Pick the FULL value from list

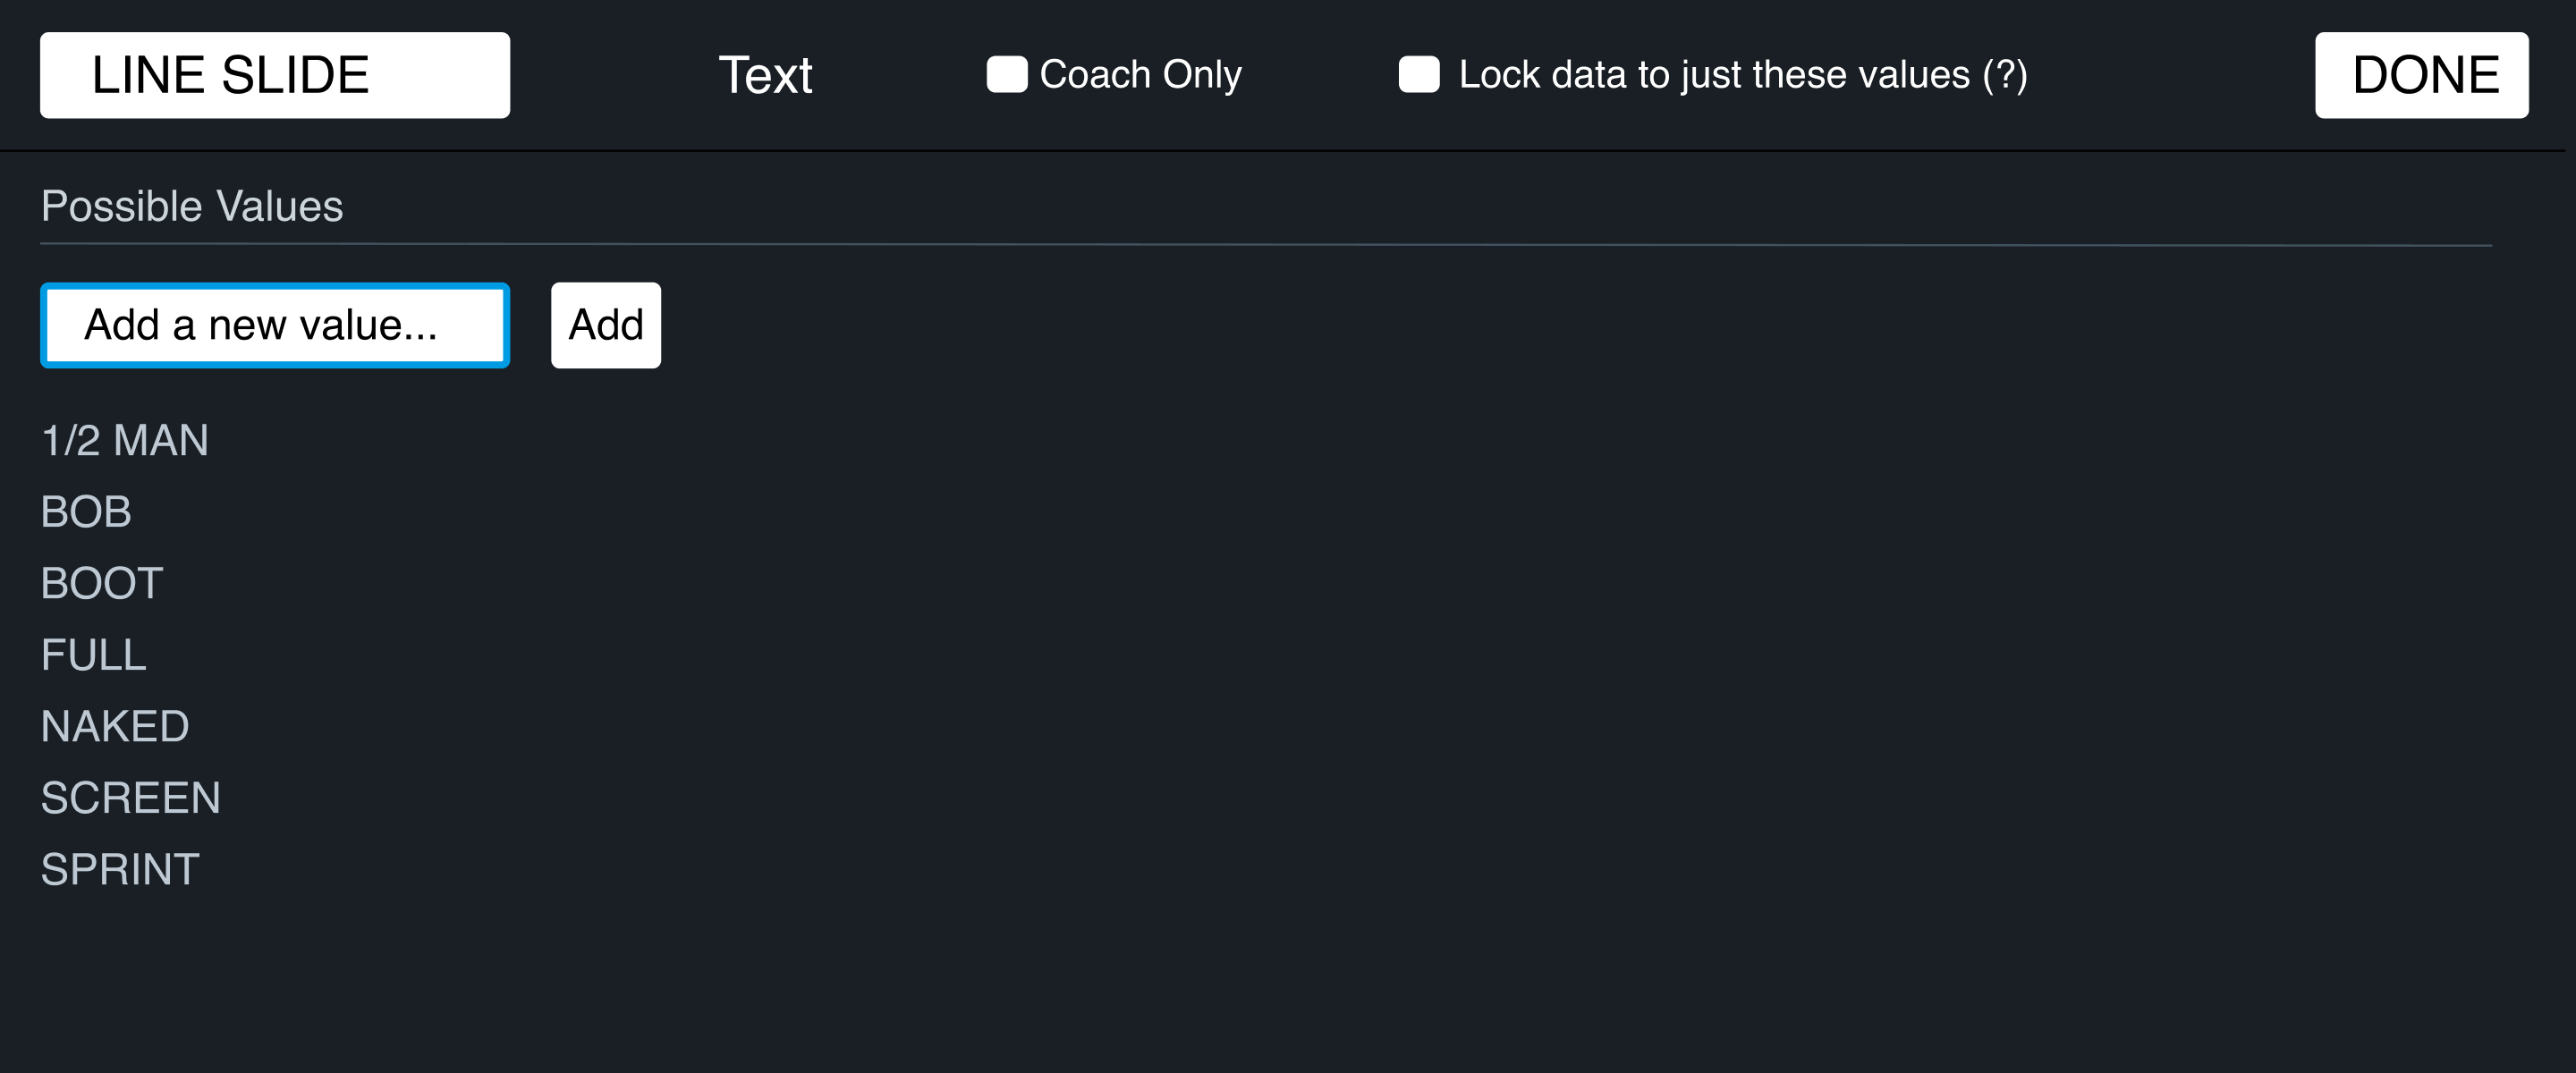[94, 655]
